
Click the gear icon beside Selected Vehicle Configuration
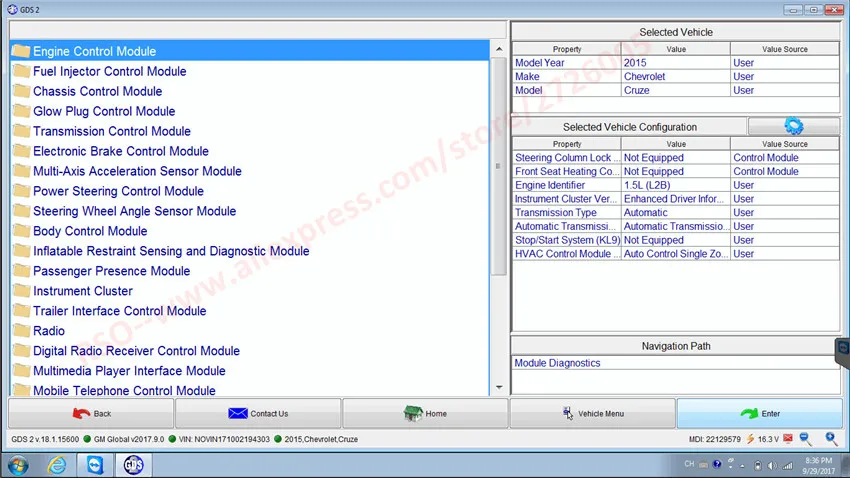[794, 126]
